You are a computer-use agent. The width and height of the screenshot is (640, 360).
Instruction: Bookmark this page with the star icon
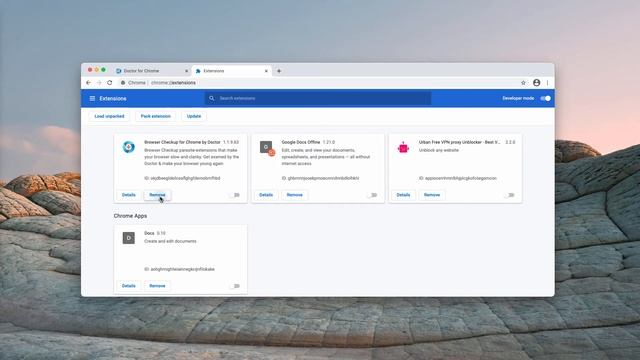[x=523, y=83]
